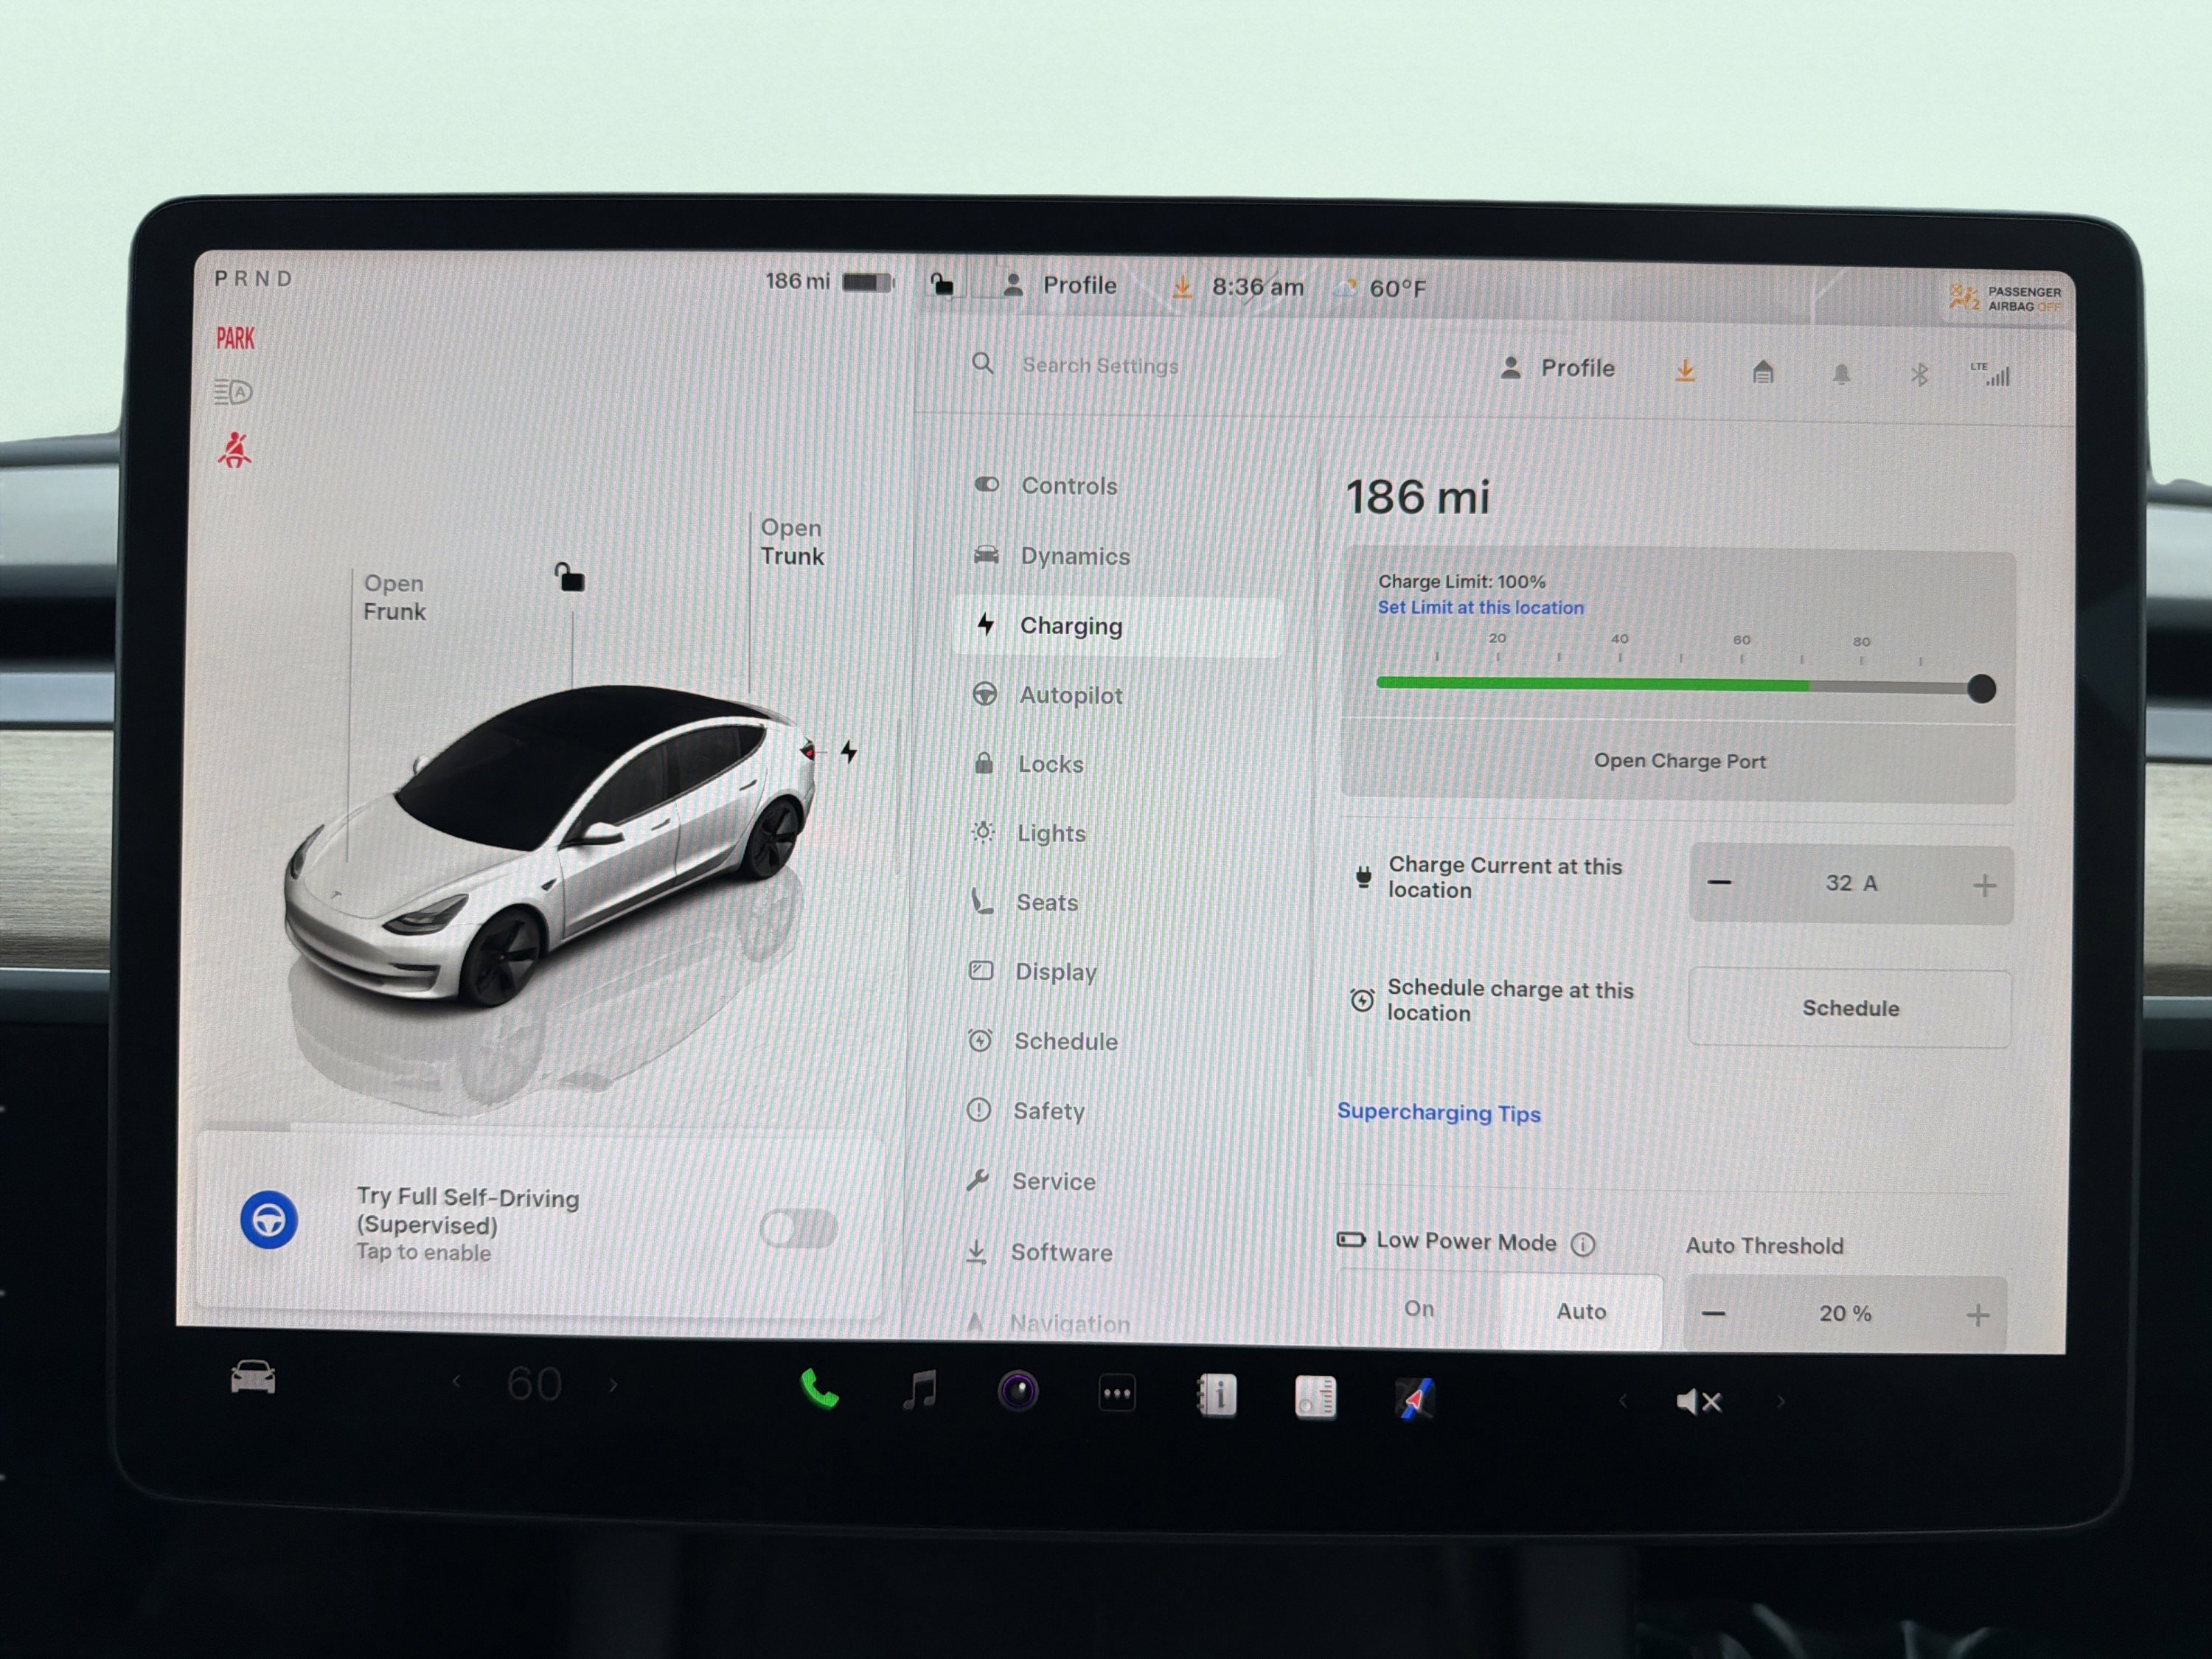Tap the download icon in settings header
2212x1659 pixels.
click(1685, 371)
